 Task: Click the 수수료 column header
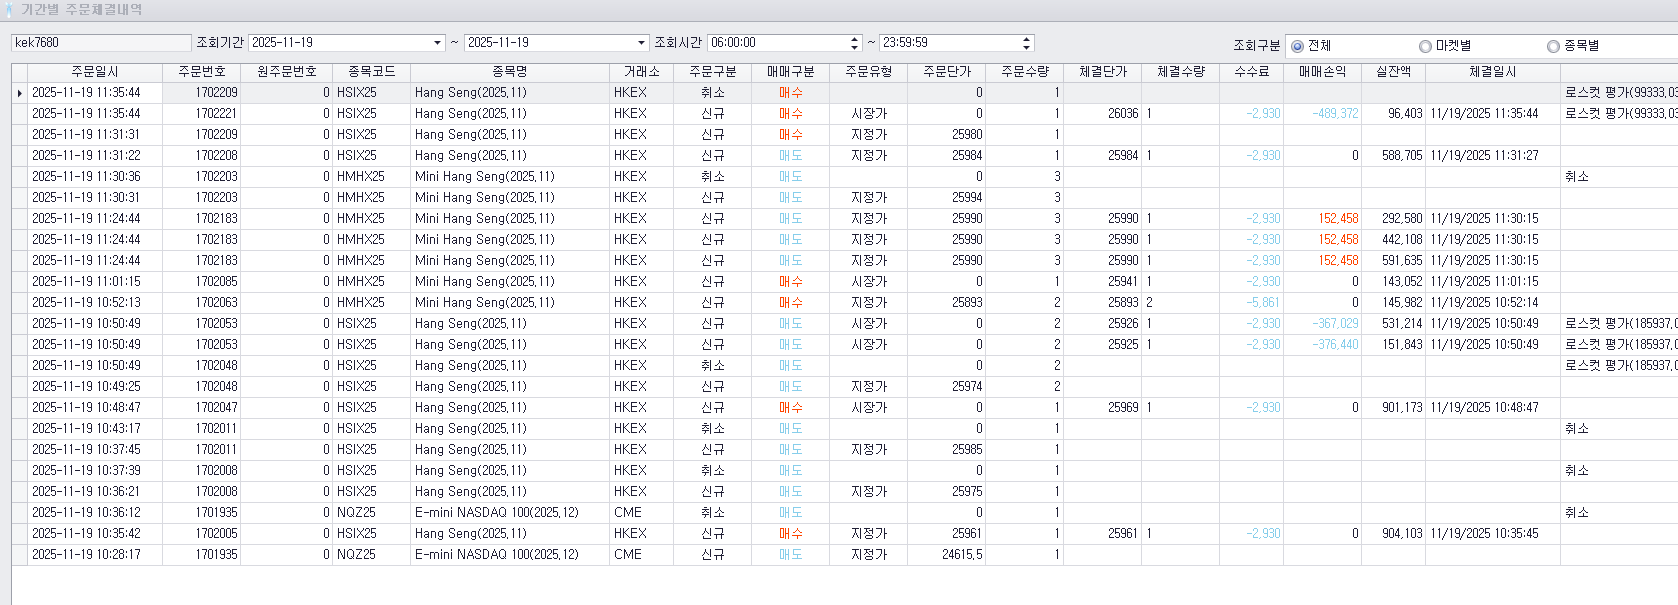(1252, 72)
